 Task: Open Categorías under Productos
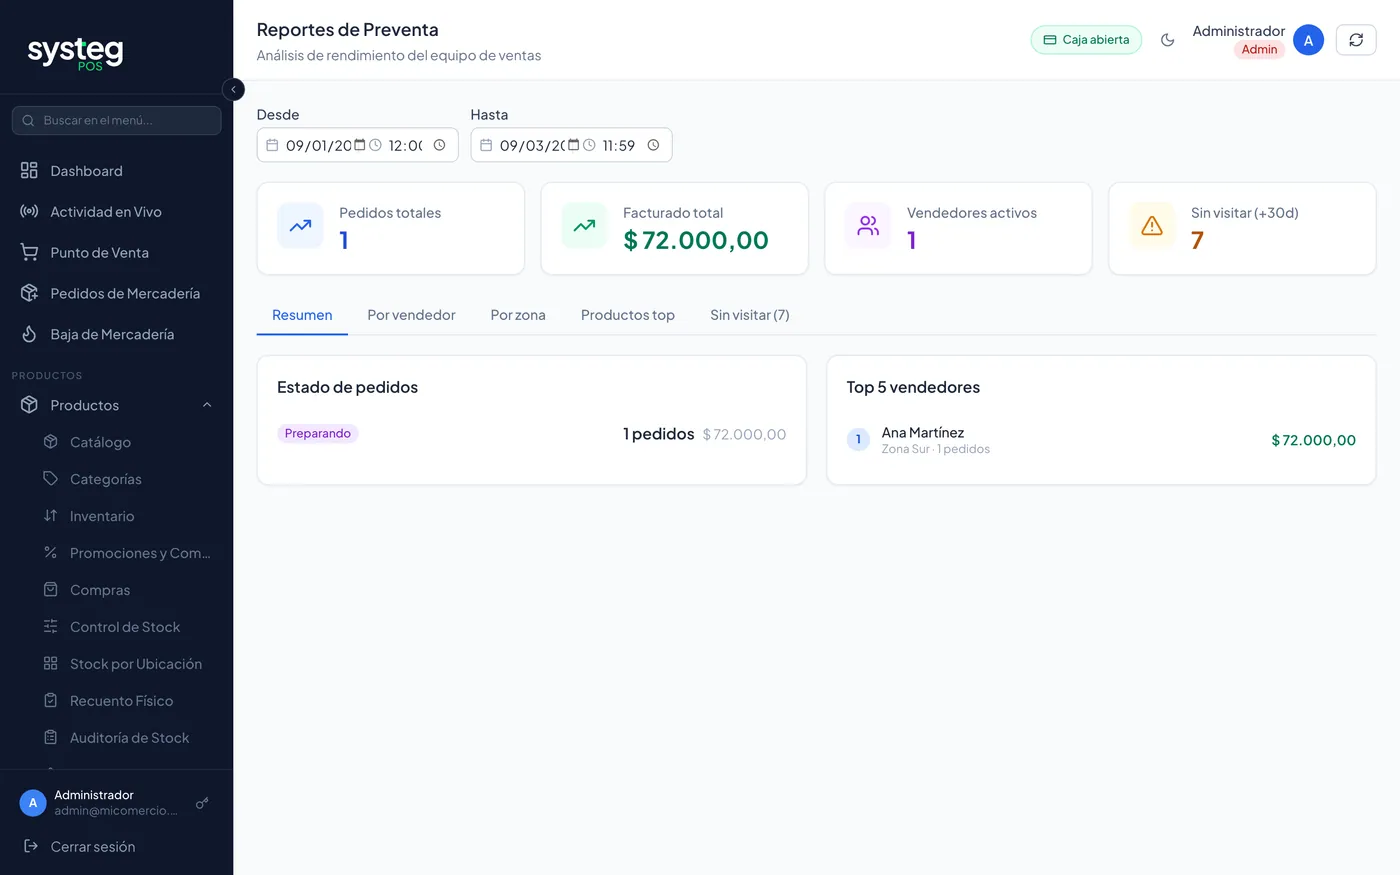[126, 479]
